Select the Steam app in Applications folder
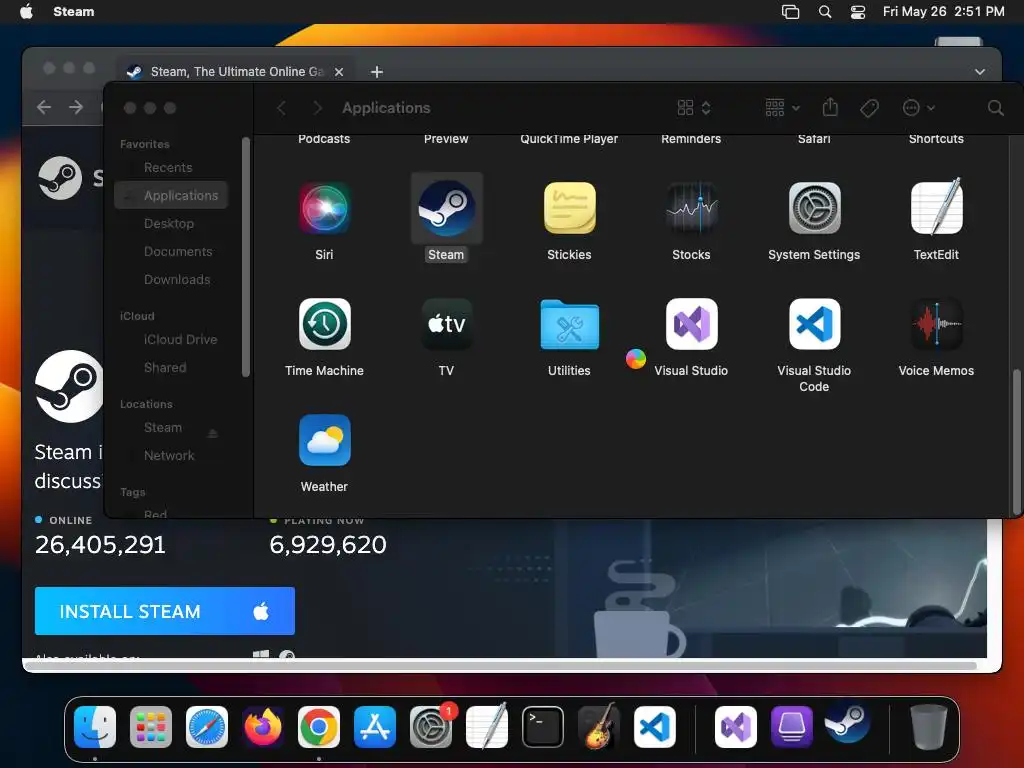This screenshot has height=768, width=1024. point(446,208)
